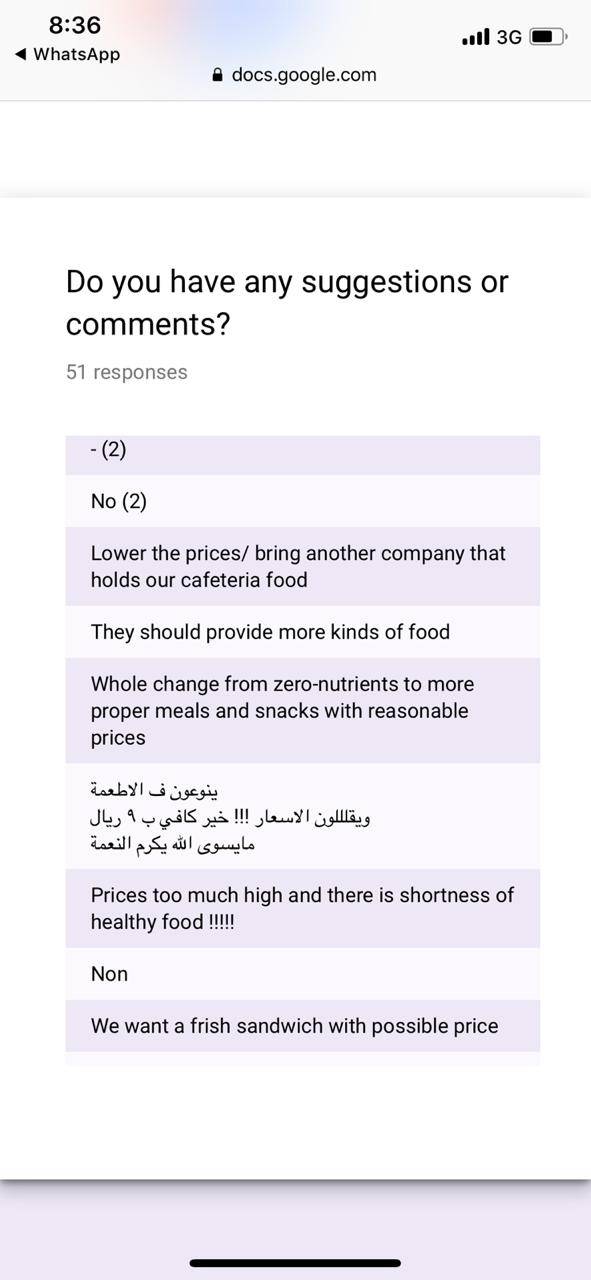Viewport: 591px width, 1280px height.
Task: Select the 'No (2)' response row
Action: click(x=303, y=501)
